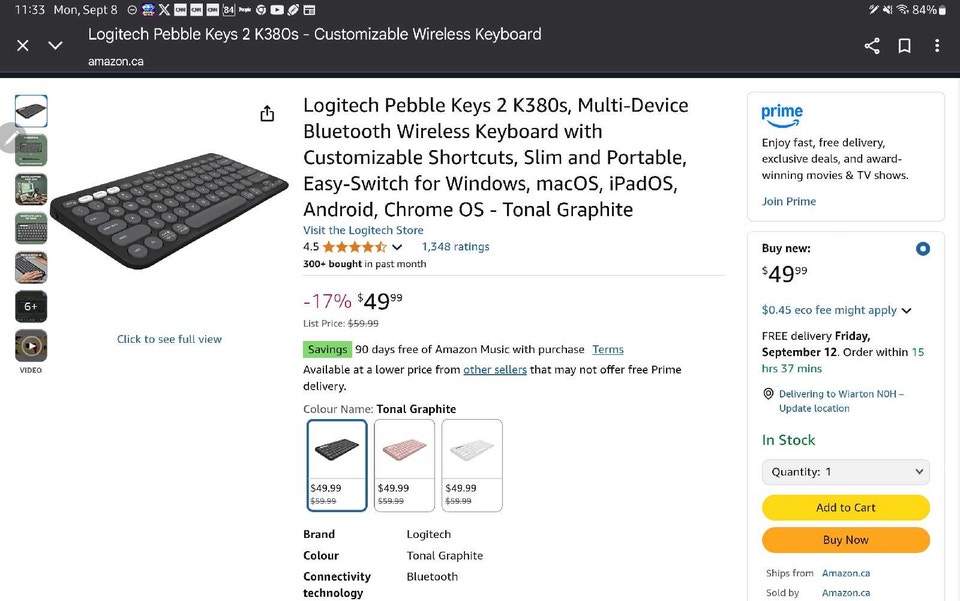Open the Quantity dropdown
The height and width of the screenshot is (601, 960).
click(x=845, y=471)
